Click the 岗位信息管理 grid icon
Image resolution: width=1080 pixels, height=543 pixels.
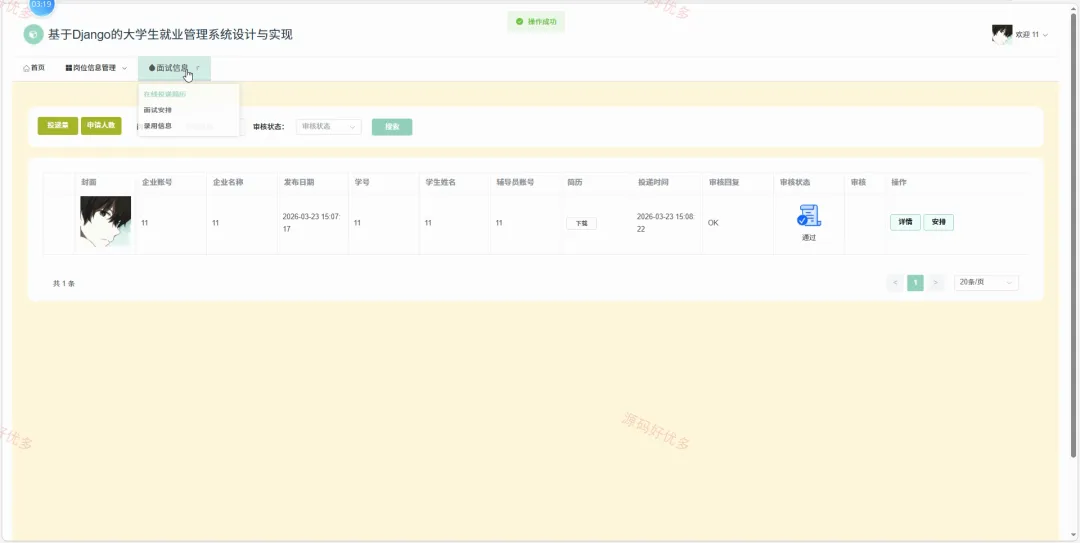point(69,68)
